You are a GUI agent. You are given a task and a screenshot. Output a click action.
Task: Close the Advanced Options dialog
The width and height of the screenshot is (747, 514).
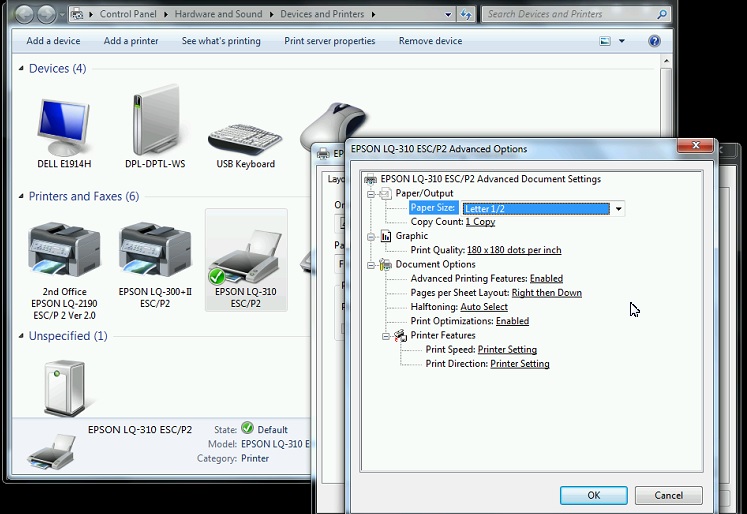click(696, 145)
